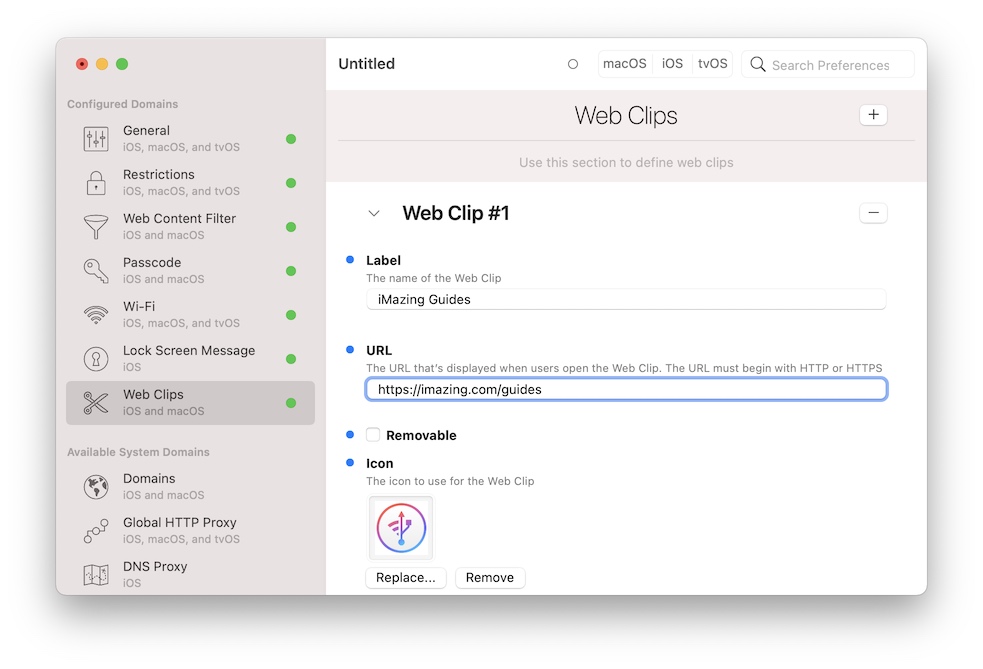Screen dimensions: 983x669
Task: Remove Web Clip #1 with minus button
Action: [x=873, y=213]
